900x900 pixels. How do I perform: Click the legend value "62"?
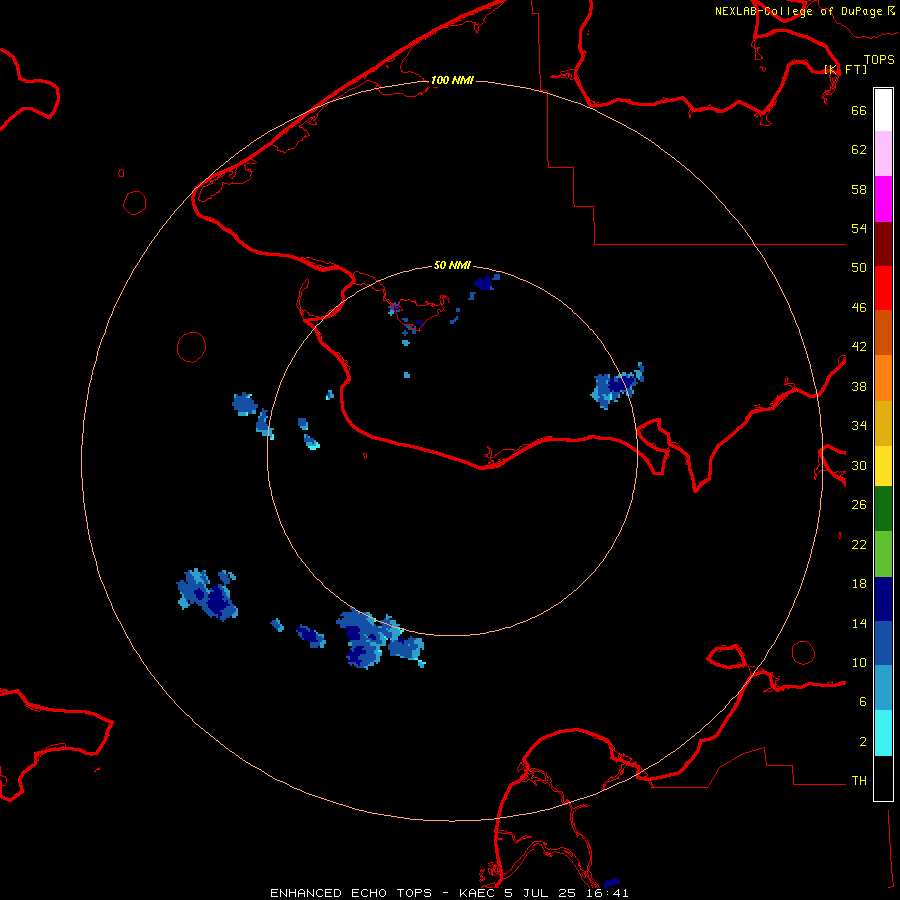tap(859, 150)
